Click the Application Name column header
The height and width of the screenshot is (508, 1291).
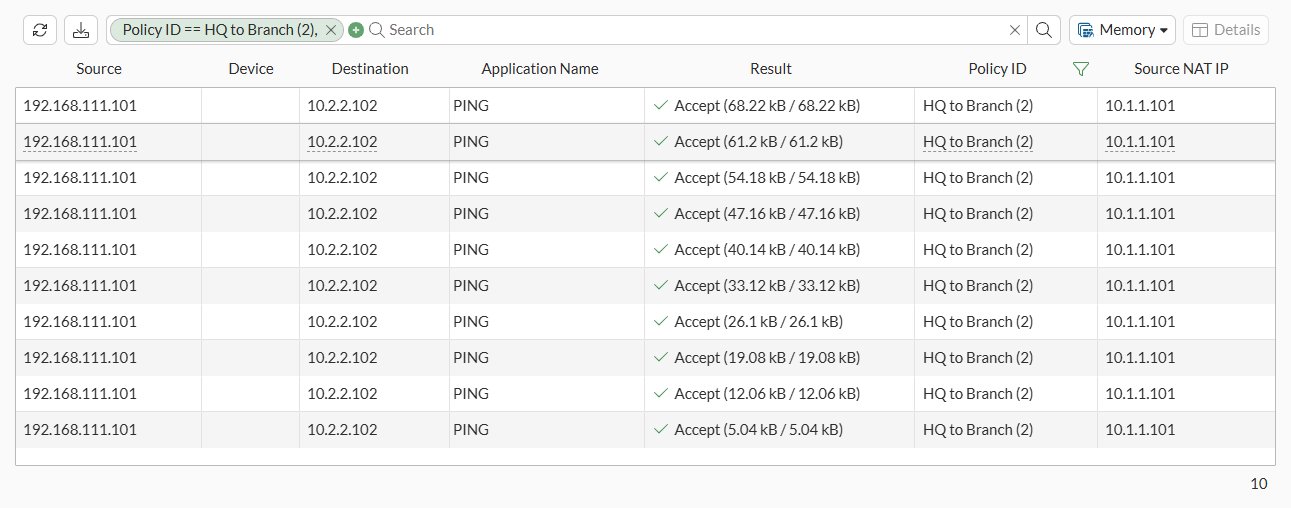tap(540, 69)
